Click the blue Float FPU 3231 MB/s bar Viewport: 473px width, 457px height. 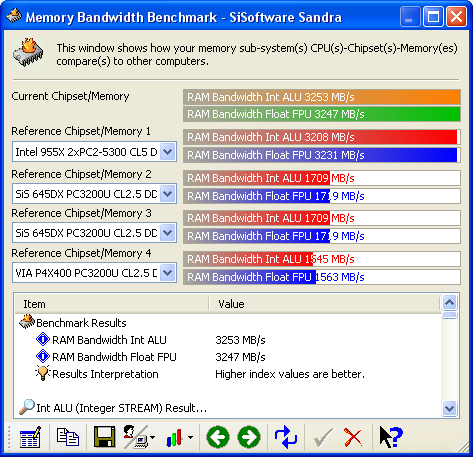322,155
